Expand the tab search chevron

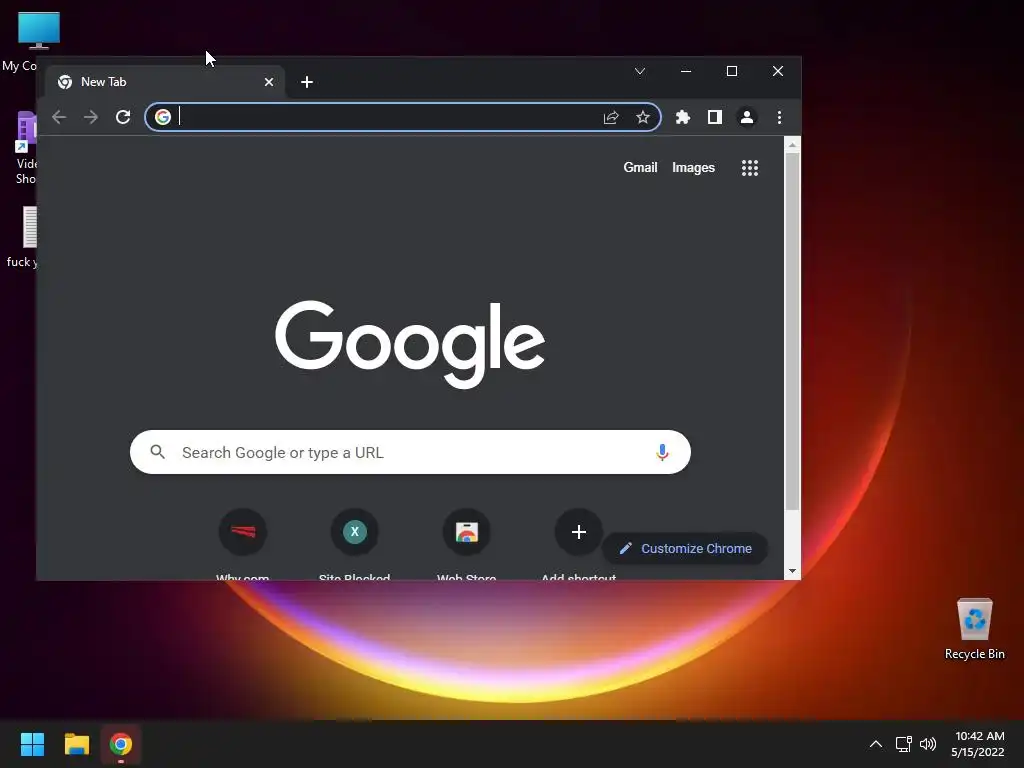pos(640,71)
